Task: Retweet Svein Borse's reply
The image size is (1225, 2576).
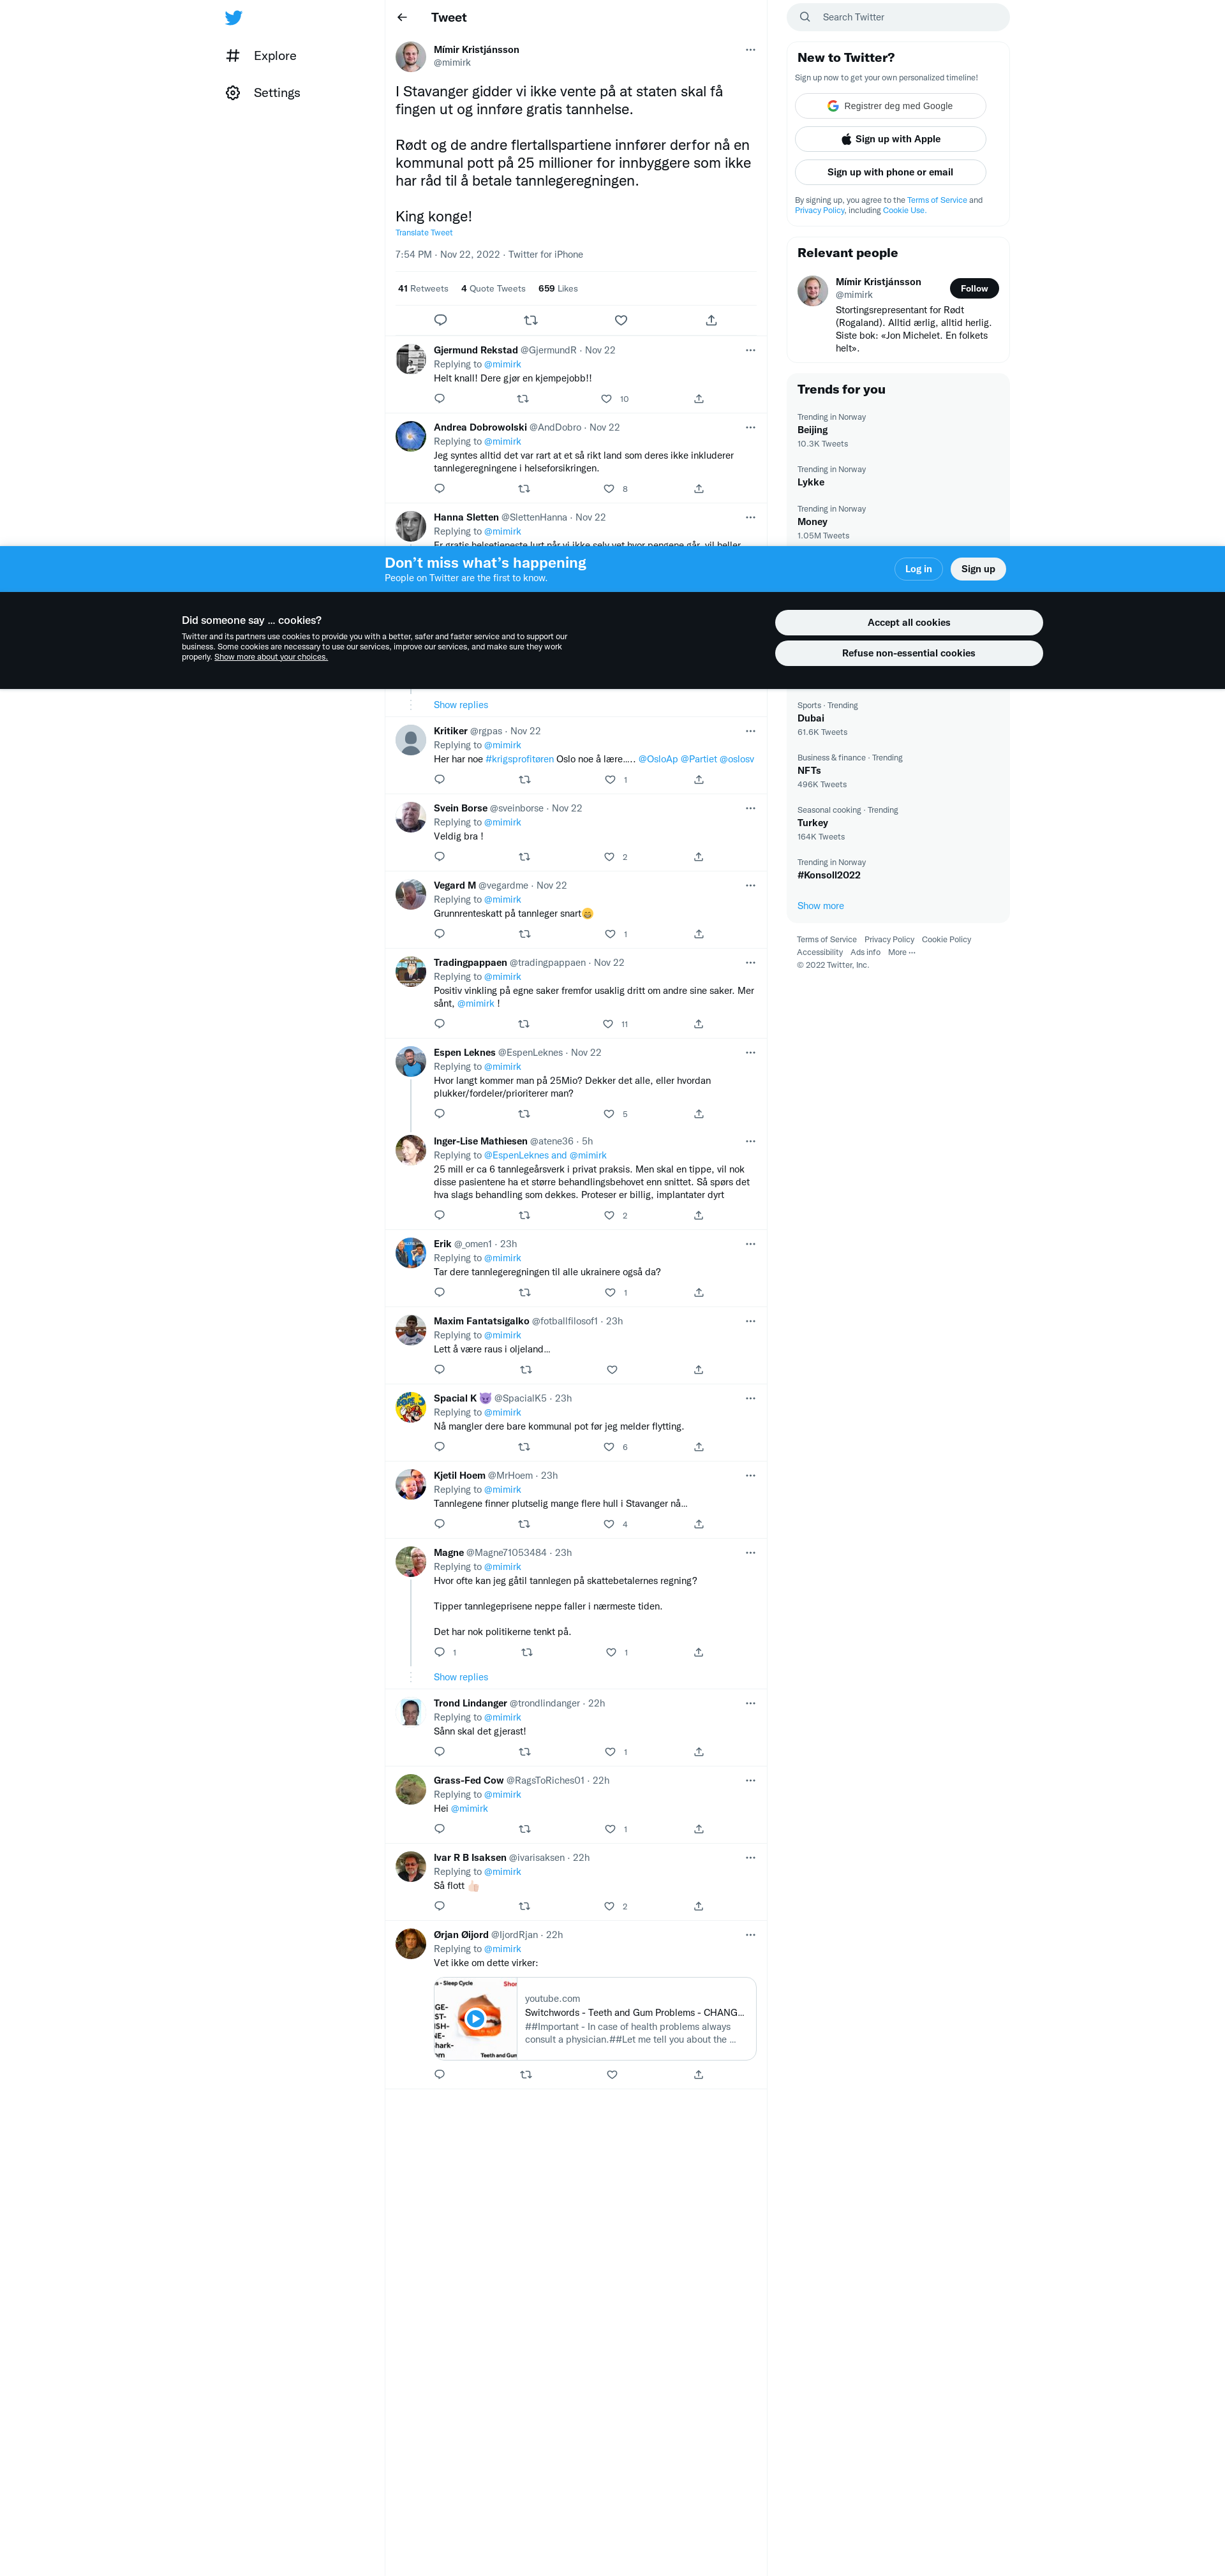Action: [x=524, y=857]
